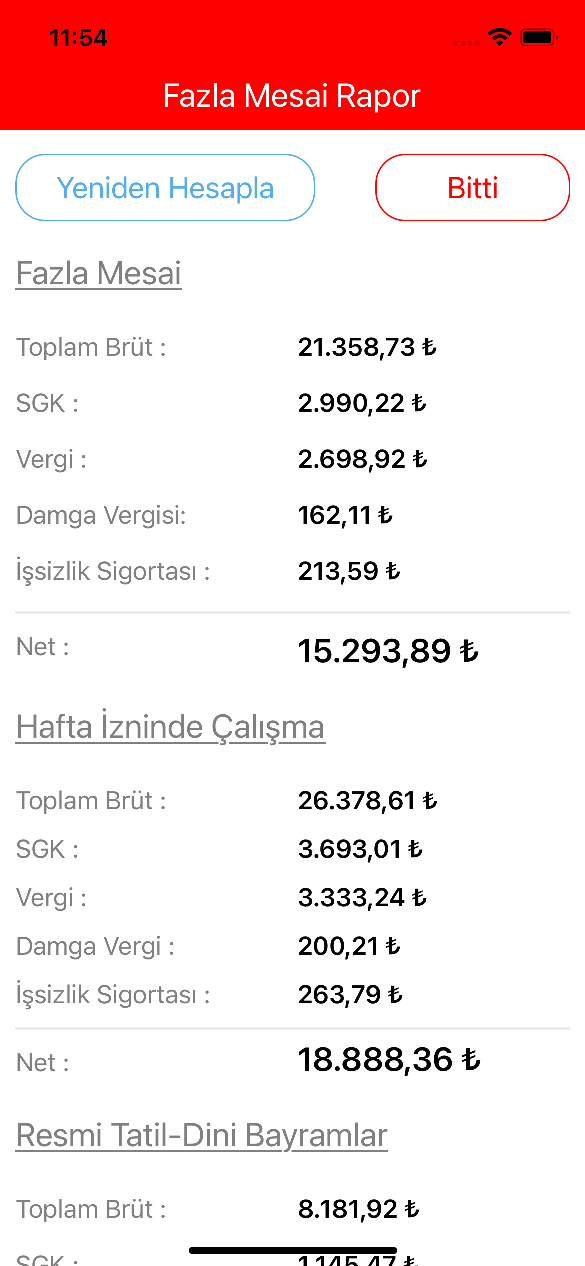Select the Resmi Tatil-Dini Bayramlar heading
Screen dimensions: 585x1266
tap(202, 1135)
